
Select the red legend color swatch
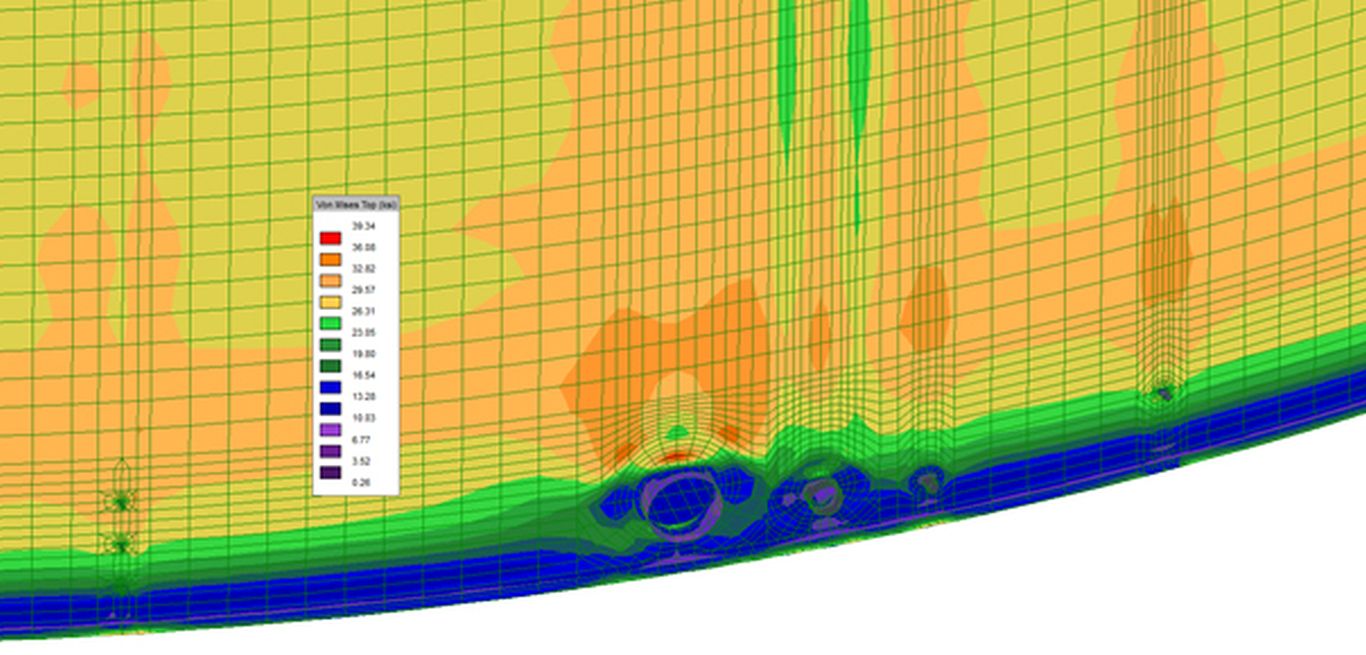pyautogui.click(x=330, y=238)
